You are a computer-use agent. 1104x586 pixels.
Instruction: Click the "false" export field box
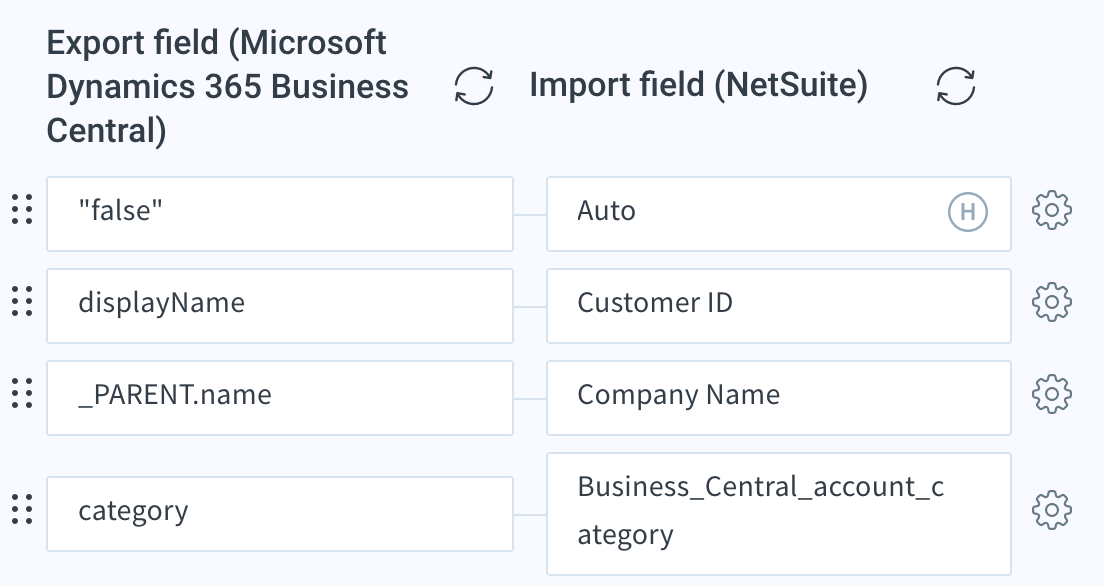click(280, 214)
